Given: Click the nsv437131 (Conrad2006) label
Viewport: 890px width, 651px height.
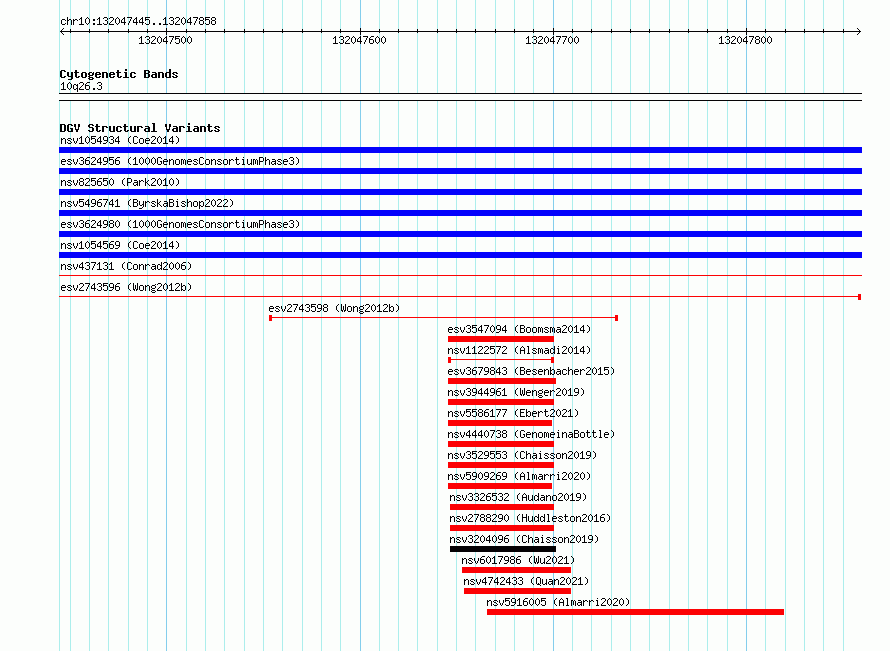Looking at the screenshot, I should pos(126,266).
